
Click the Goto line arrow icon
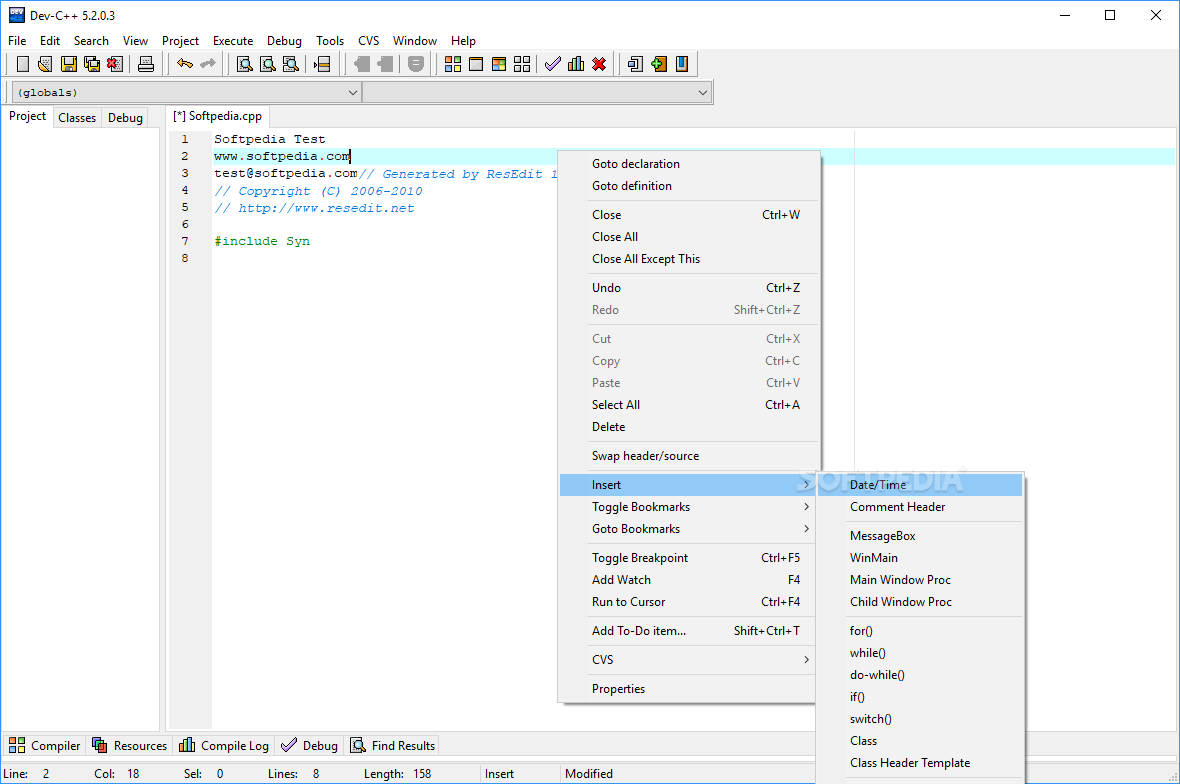click(322, 64)
